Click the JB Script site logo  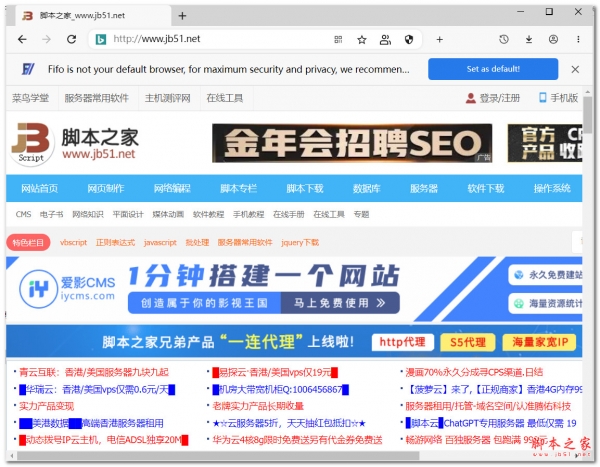(31, 144)
